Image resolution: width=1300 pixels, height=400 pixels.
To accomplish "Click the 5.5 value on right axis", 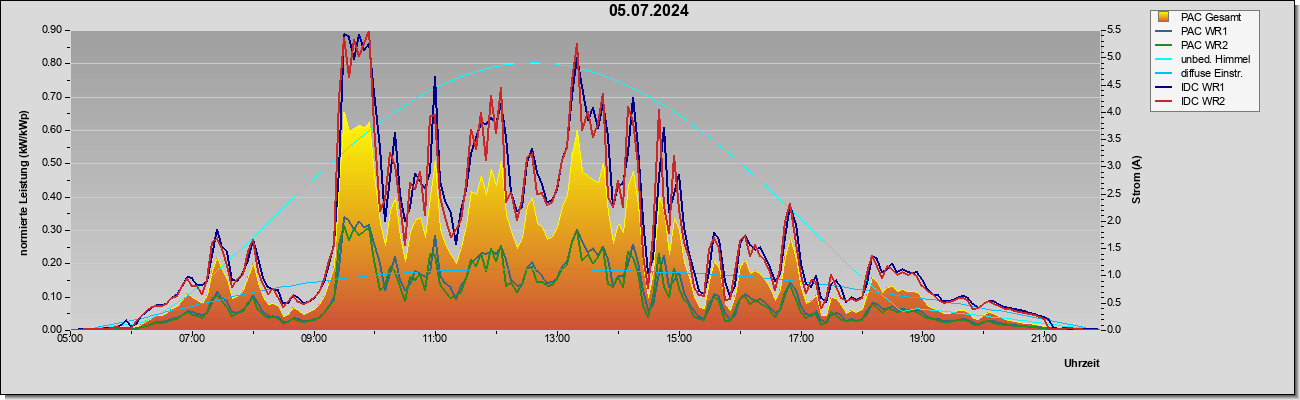I will pos(1111,30).
